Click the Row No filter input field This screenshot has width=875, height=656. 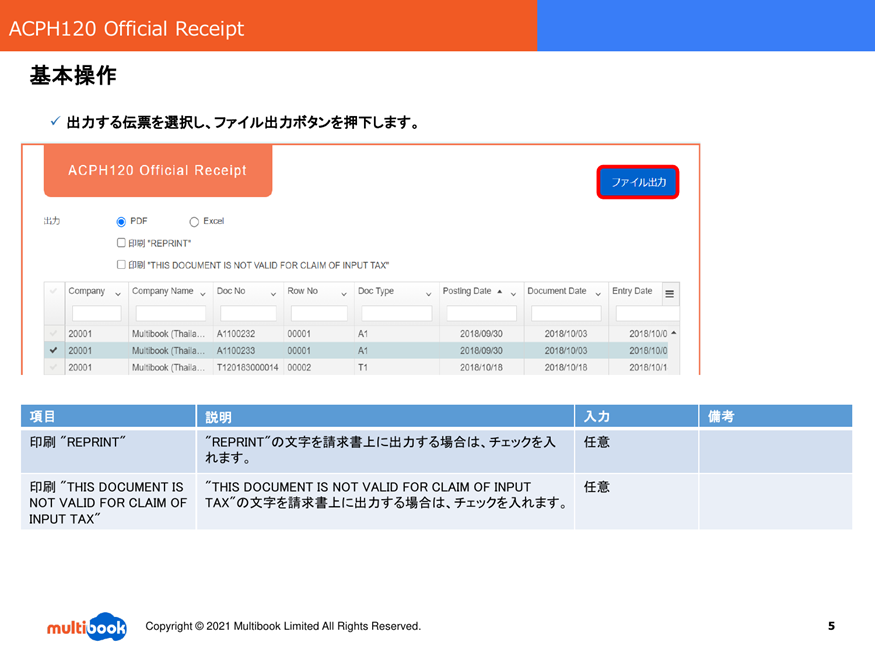pyautogui.click(x=319, y=313)
